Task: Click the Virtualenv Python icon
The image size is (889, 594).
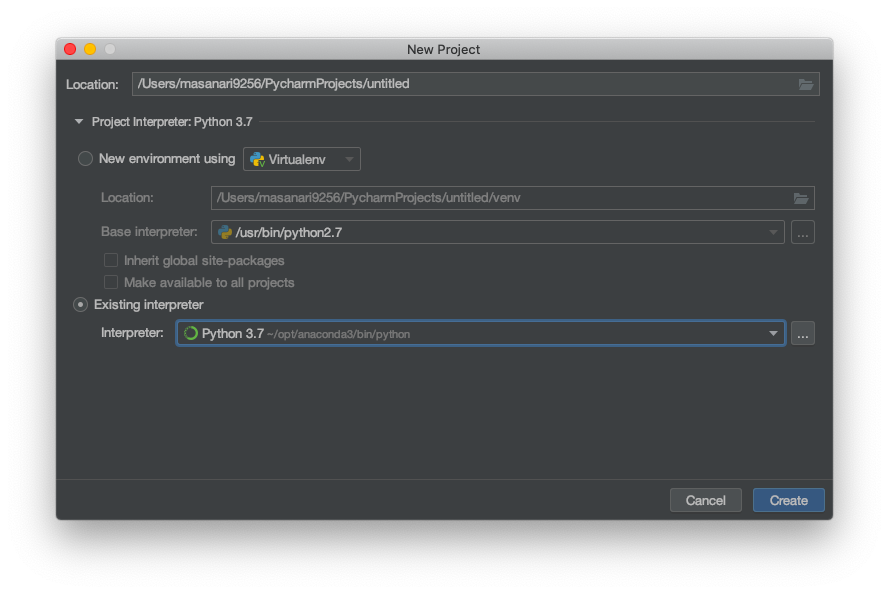Action: pyautogui.click(x=257, y=159)
